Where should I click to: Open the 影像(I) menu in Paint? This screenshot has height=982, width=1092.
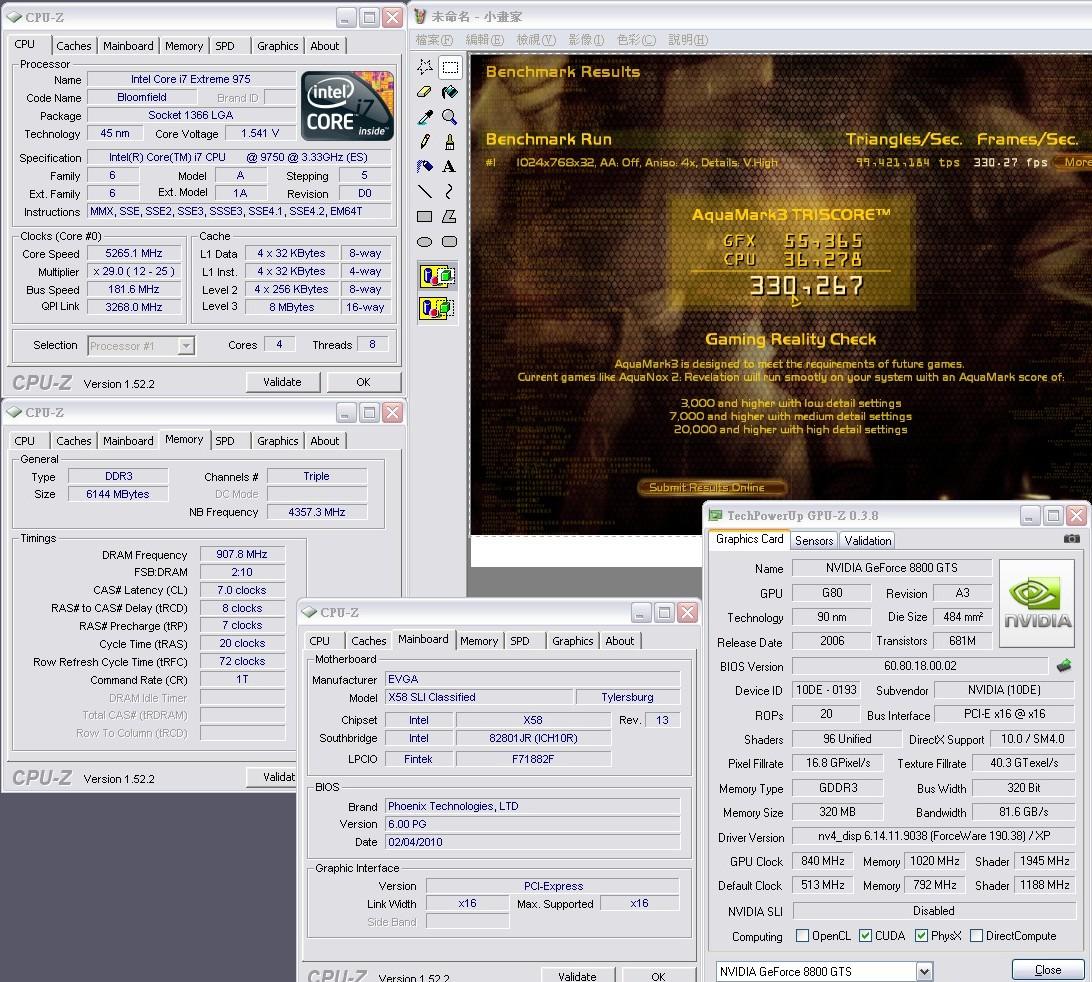(x=586, y=40)
